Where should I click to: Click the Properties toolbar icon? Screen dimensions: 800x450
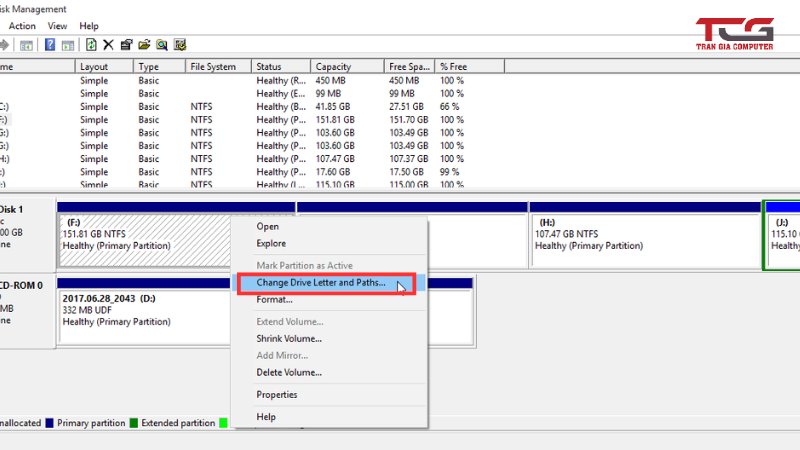point(126,45)
